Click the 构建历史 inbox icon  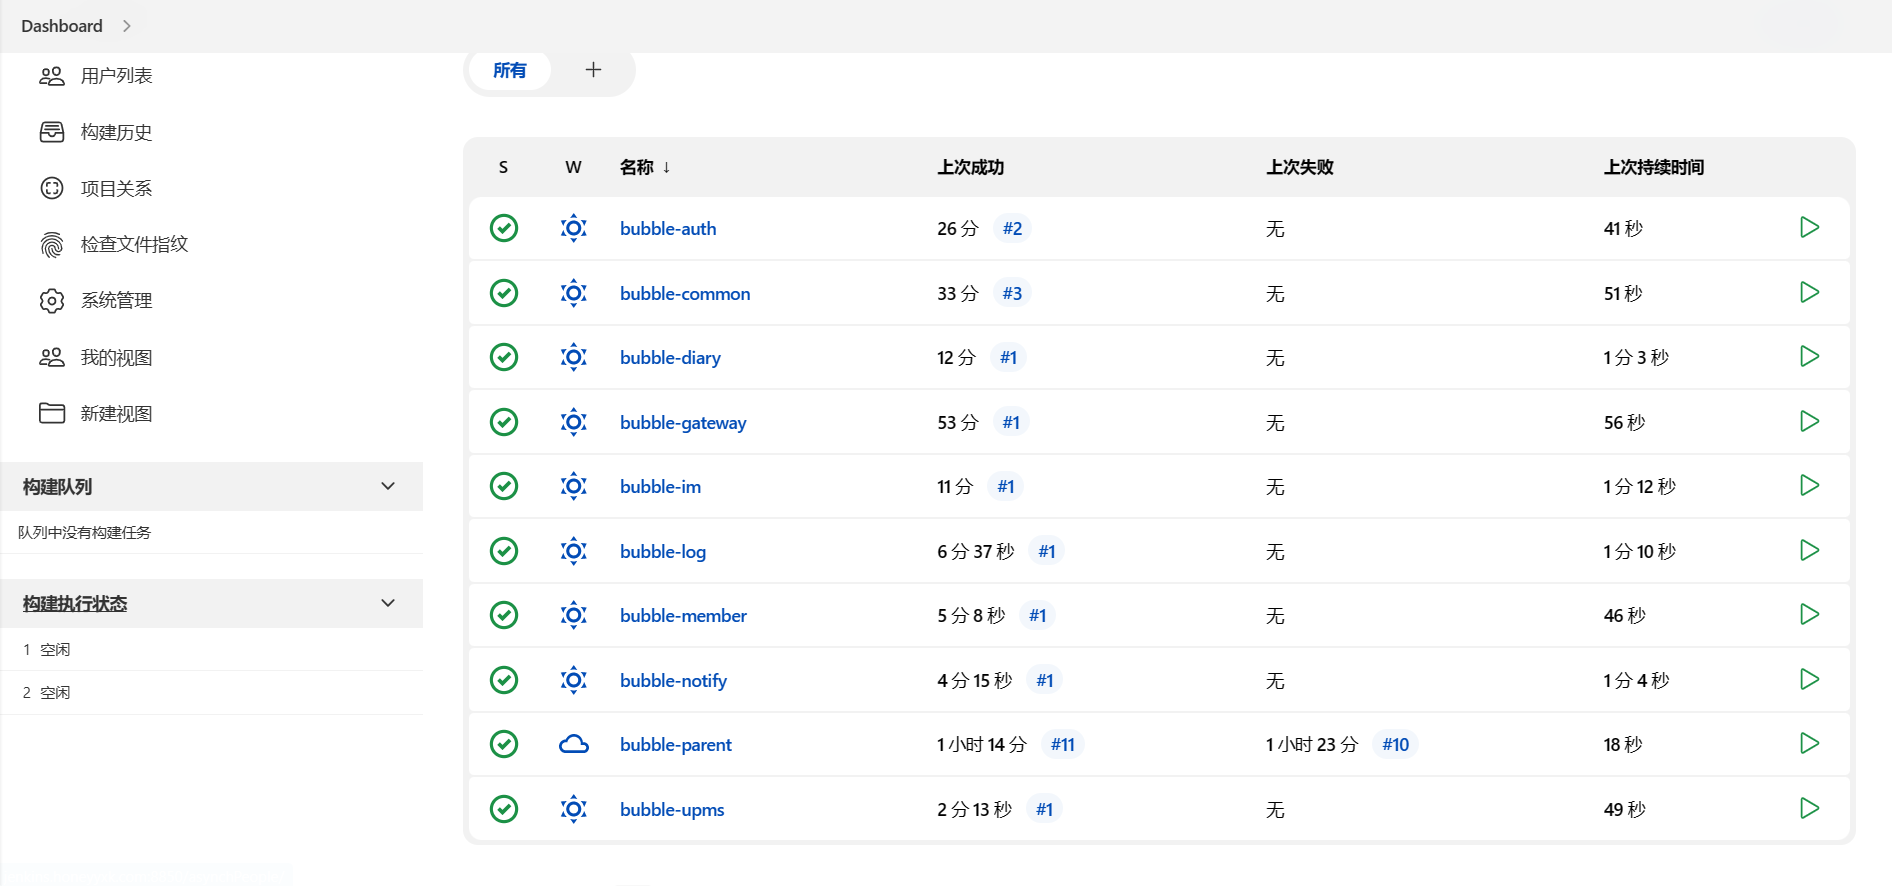[52, 132]
